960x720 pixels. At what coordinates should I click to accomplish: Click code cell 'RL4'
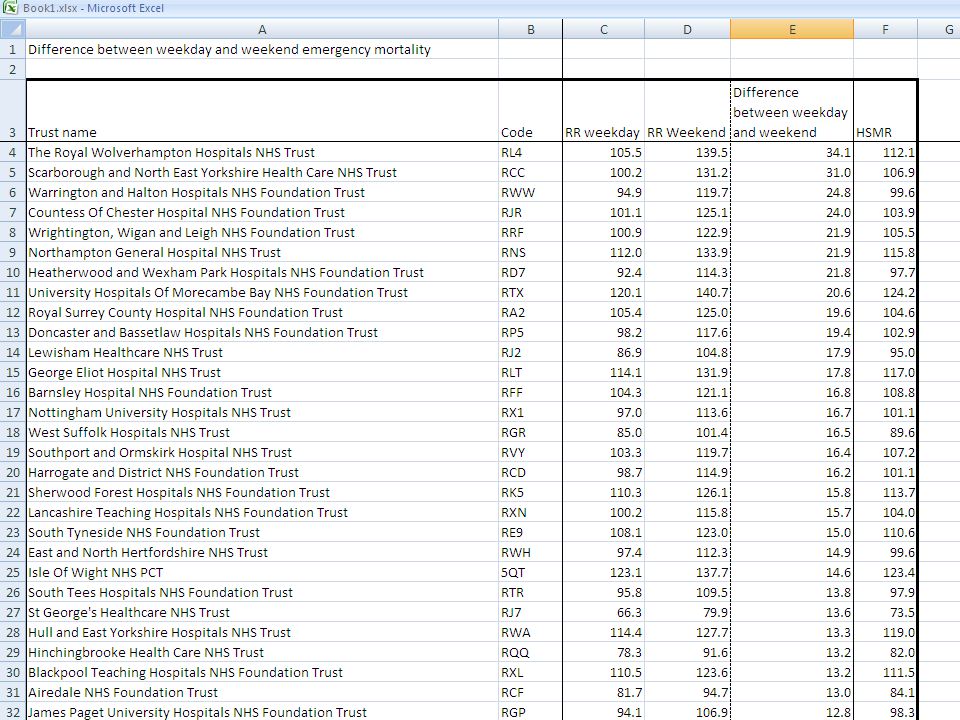coord(530,152)
